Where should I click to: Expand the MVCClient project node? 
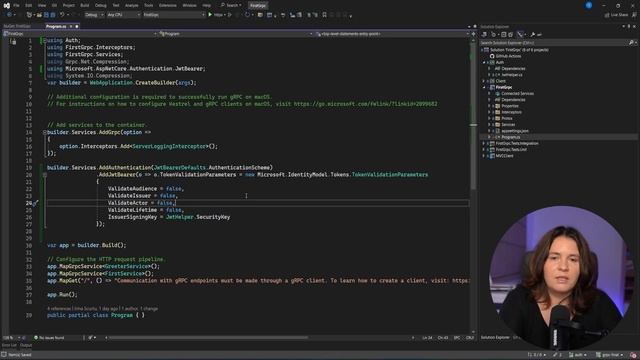[x=484, y=156]
